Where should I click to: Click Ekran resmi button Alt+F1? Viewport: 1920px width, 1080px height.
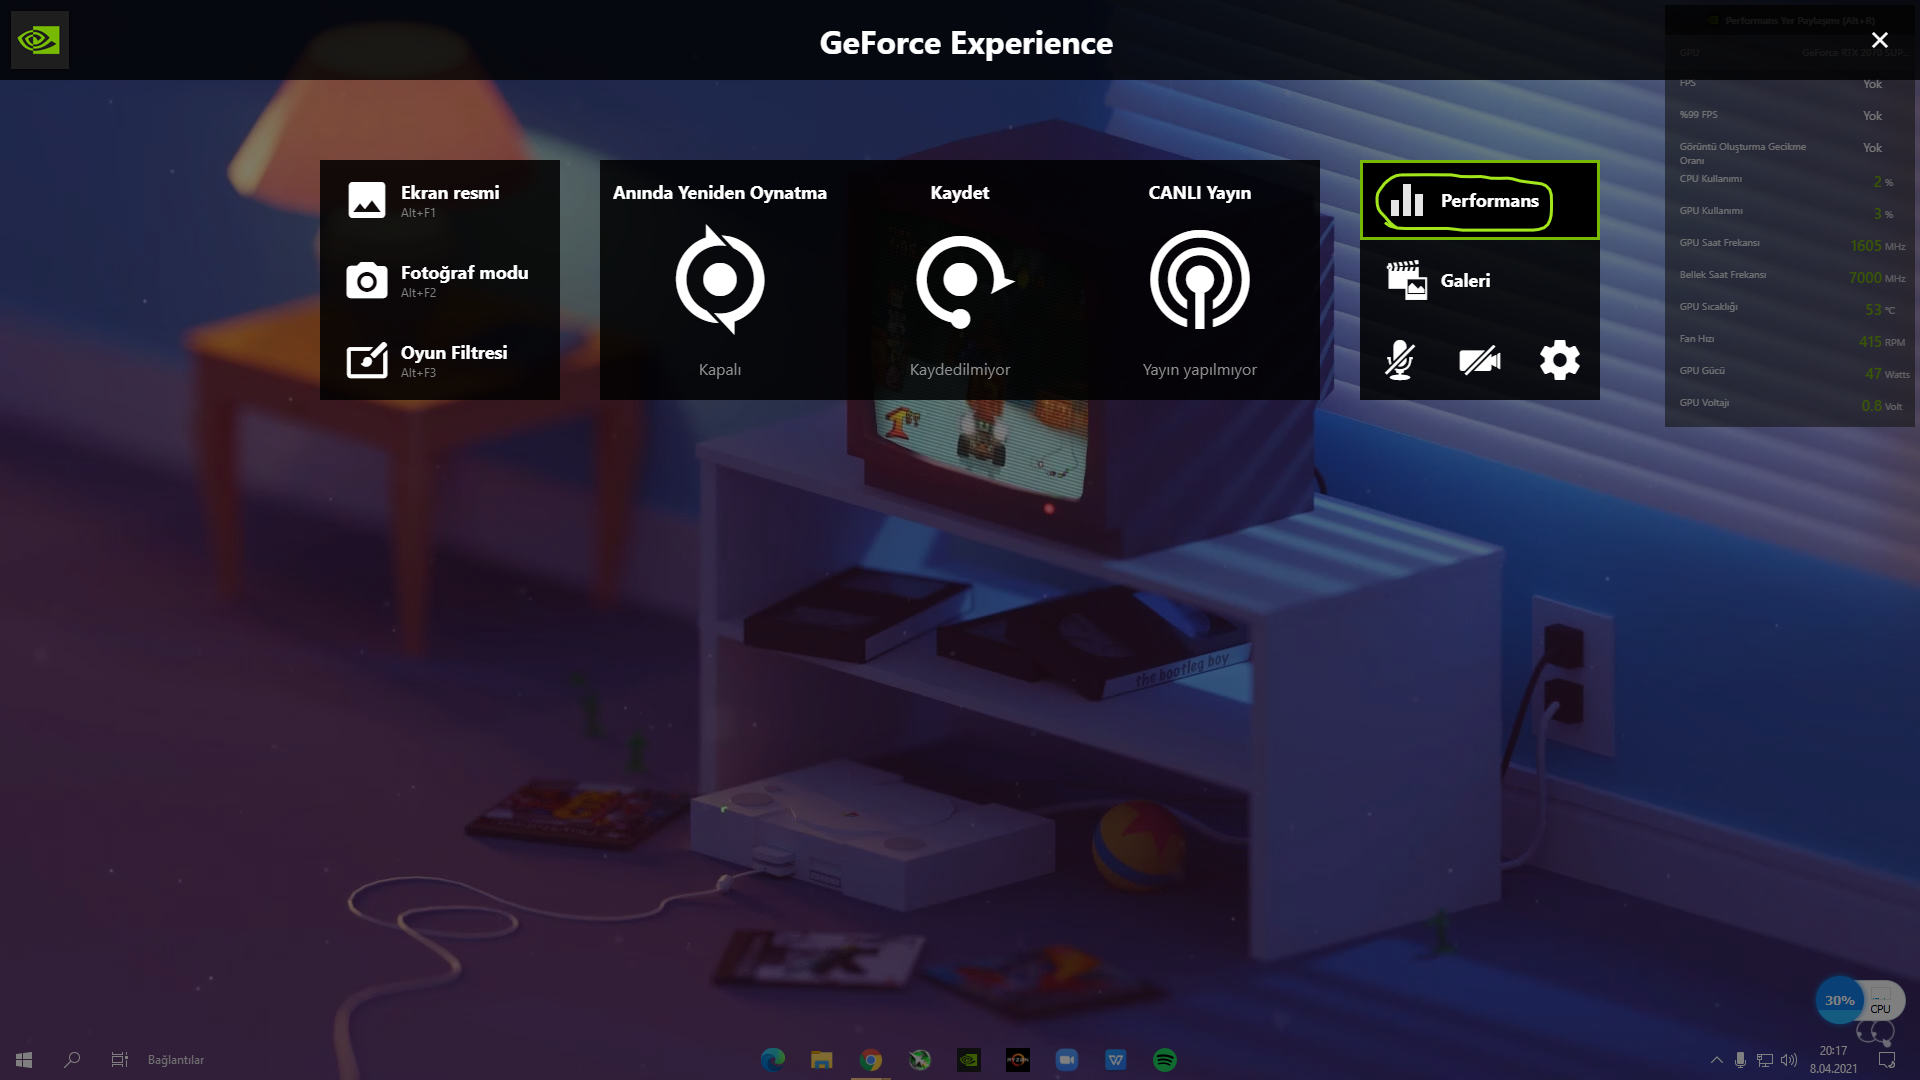(x=439, y=200)
